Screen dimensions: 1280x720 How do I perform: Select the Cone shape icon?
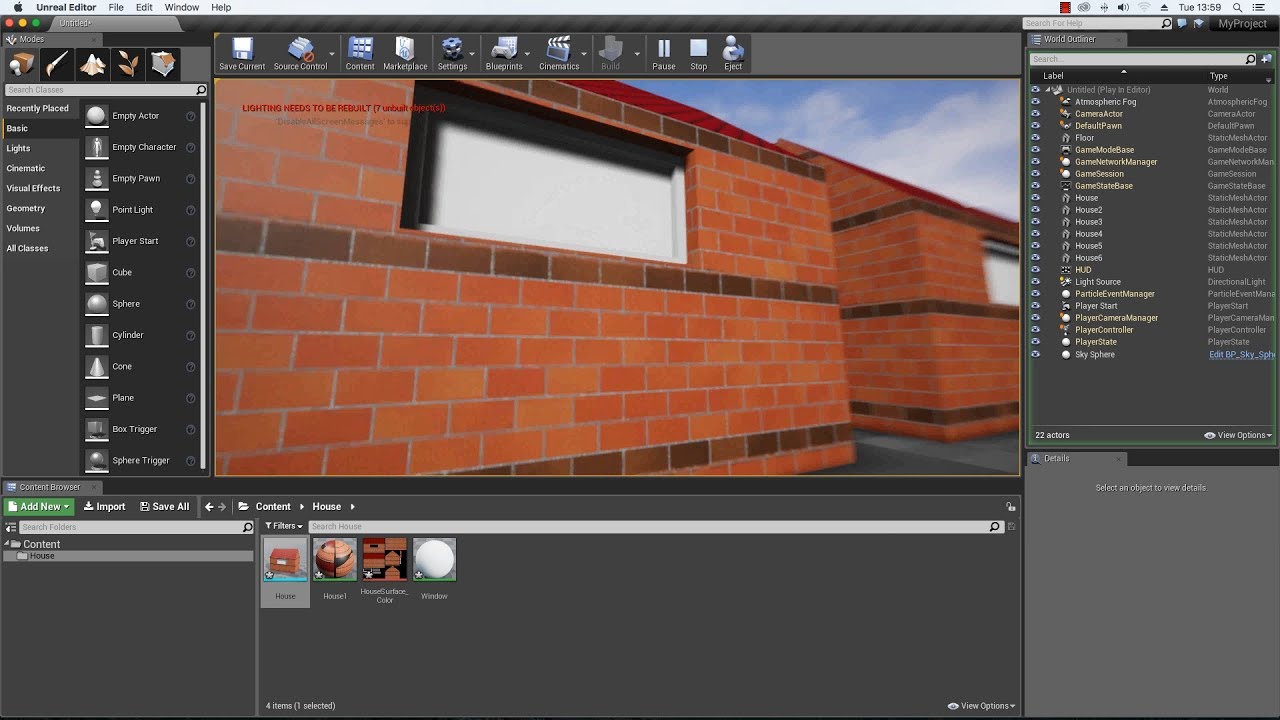tap(96, 366)
